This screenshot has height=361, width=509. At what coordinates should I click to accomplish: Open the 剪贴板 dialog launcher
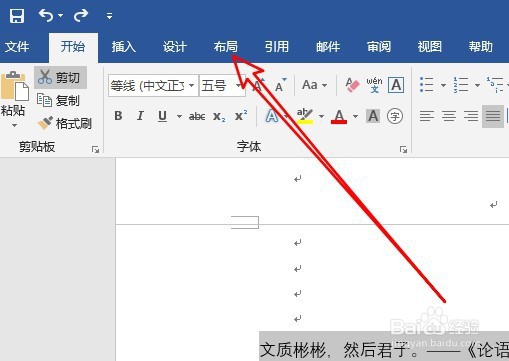[x=96, y=150]
